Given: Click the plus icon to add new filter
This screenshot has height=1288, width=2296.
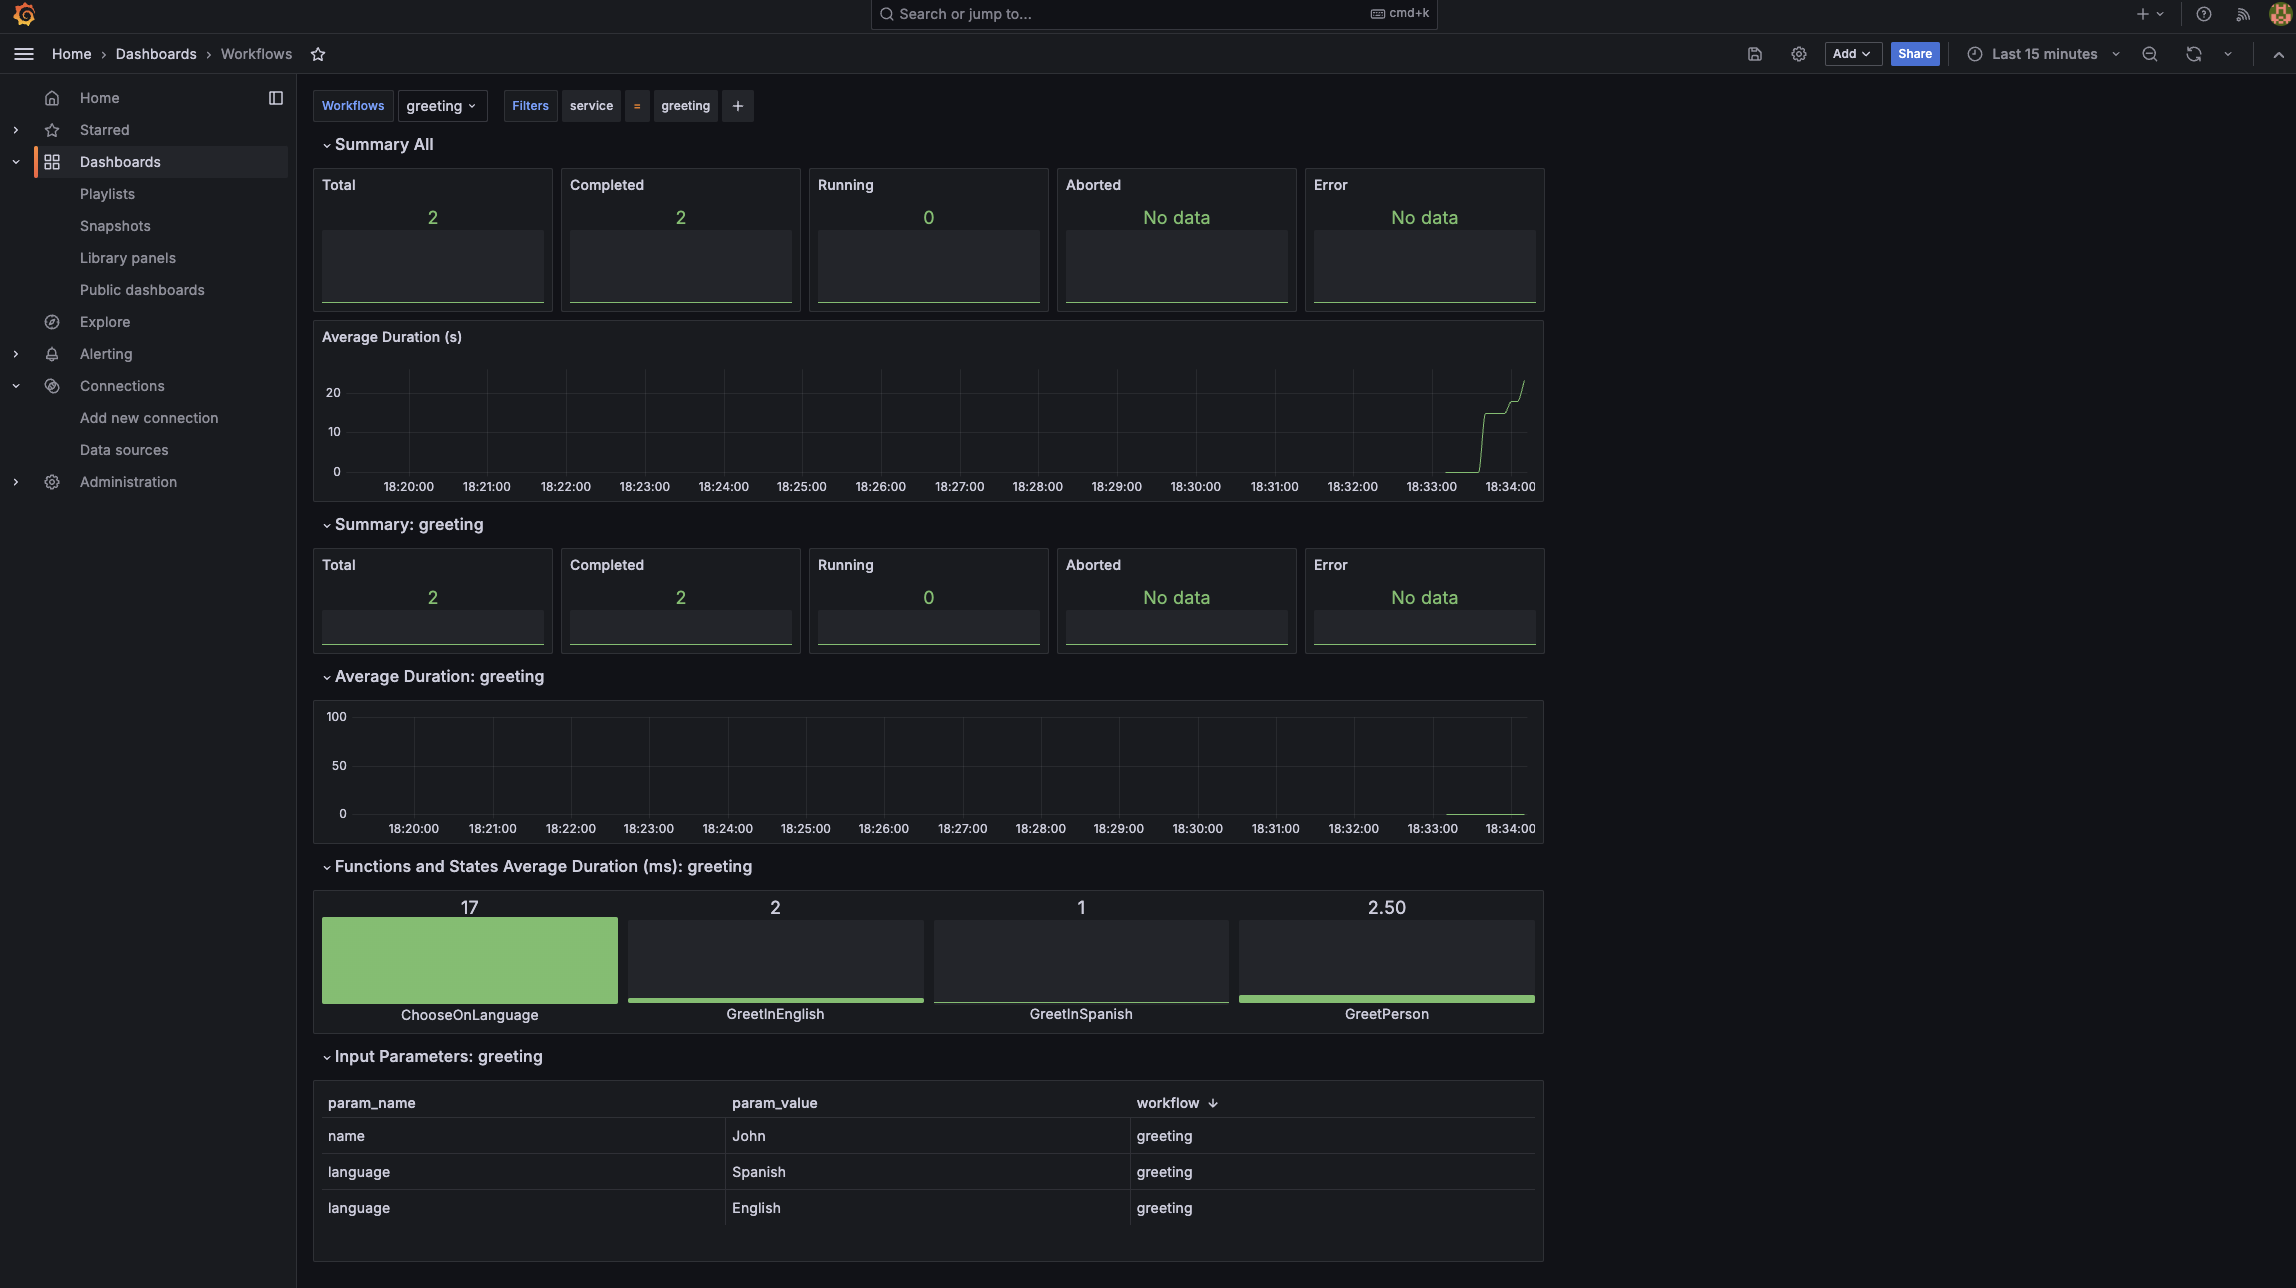Looking at the screenshot, I should pyautogui.click(x=736, y=106).
